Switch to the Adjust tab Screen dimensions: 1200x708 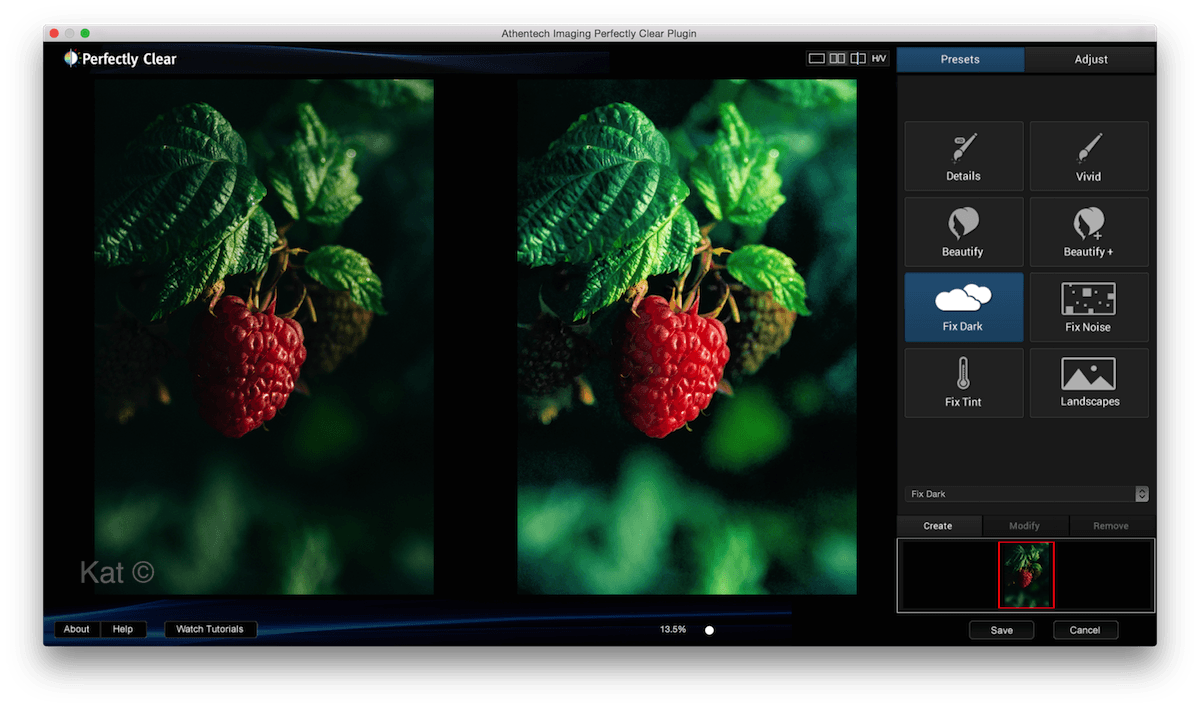[x=1091, y=59]
